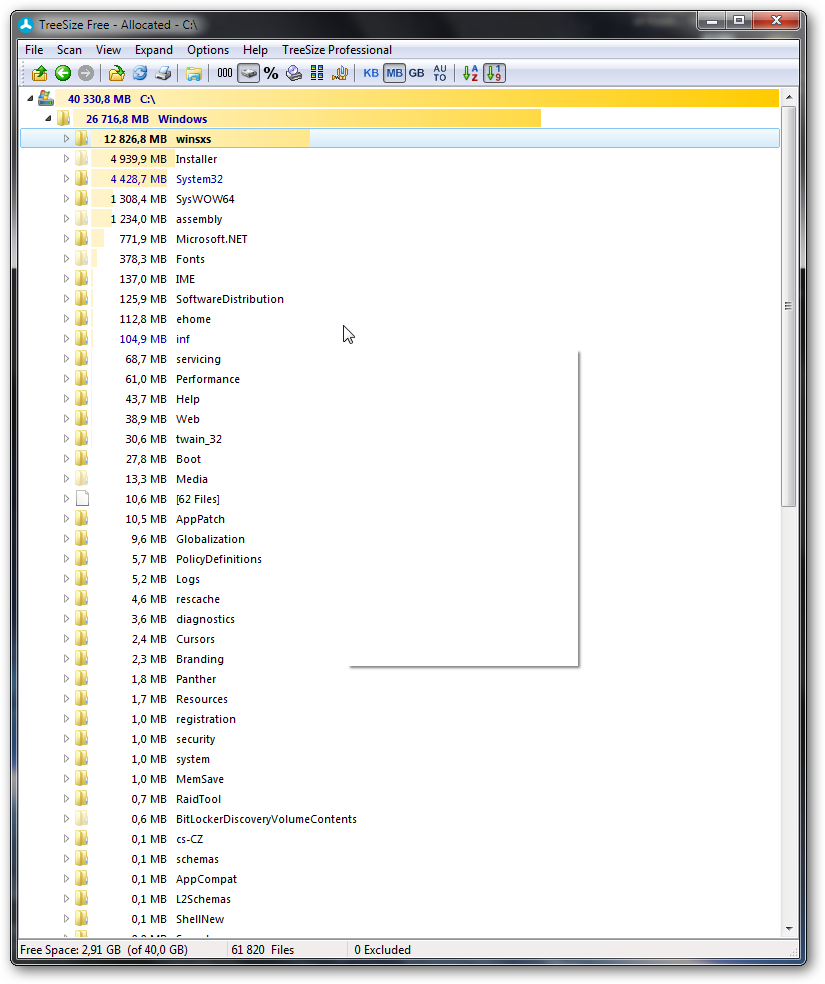Open the Select Directory folder icon
The width and height of the screenshot is (825, 984).
pyautogui.click(x=117, y=73)
